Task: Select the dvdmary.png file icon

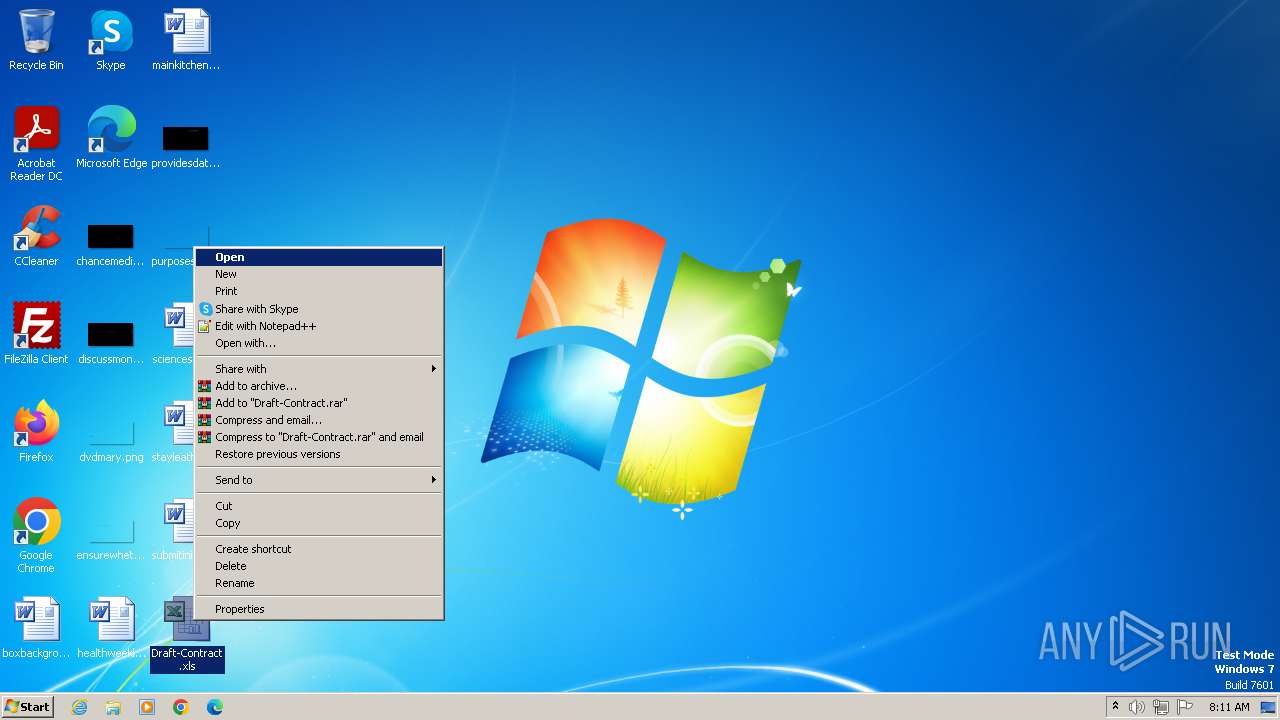Action: [x=110, y=431]
